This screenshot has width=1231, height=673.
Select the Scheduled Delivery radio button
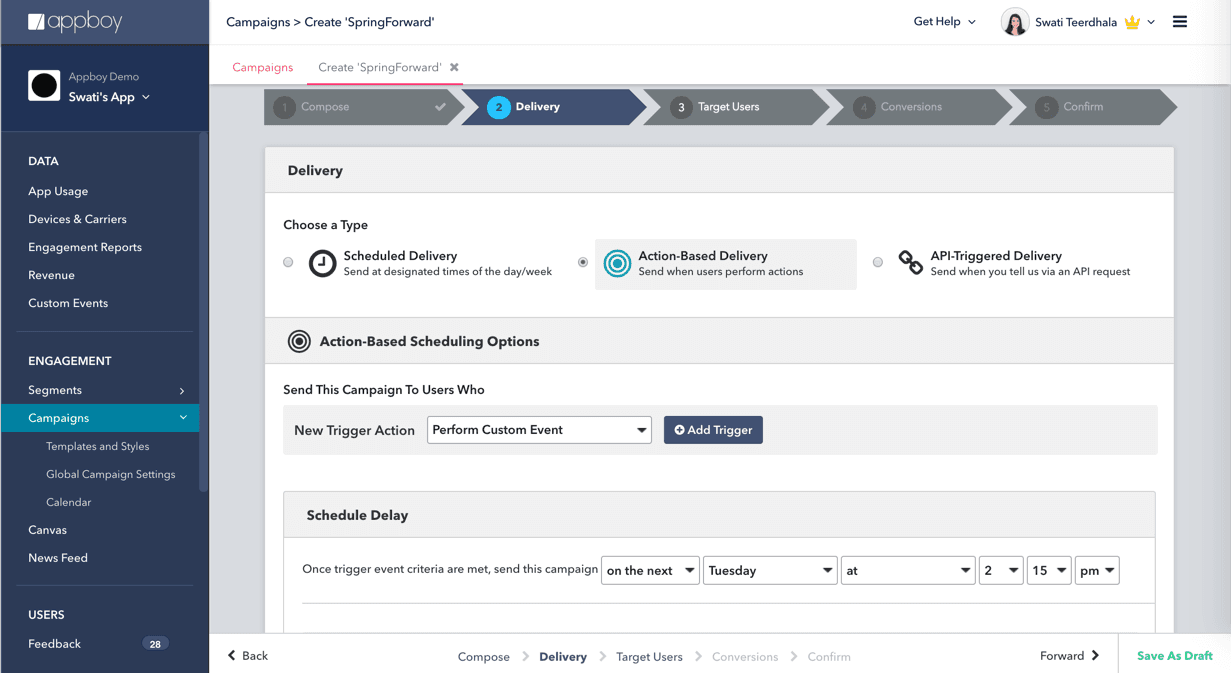coord(288,263)
